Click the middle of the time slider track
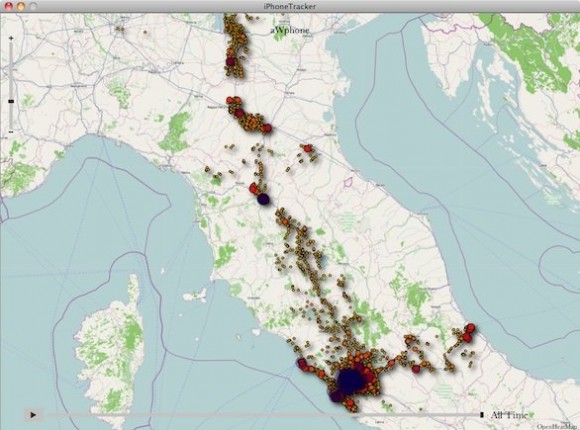 pos(263,415)
